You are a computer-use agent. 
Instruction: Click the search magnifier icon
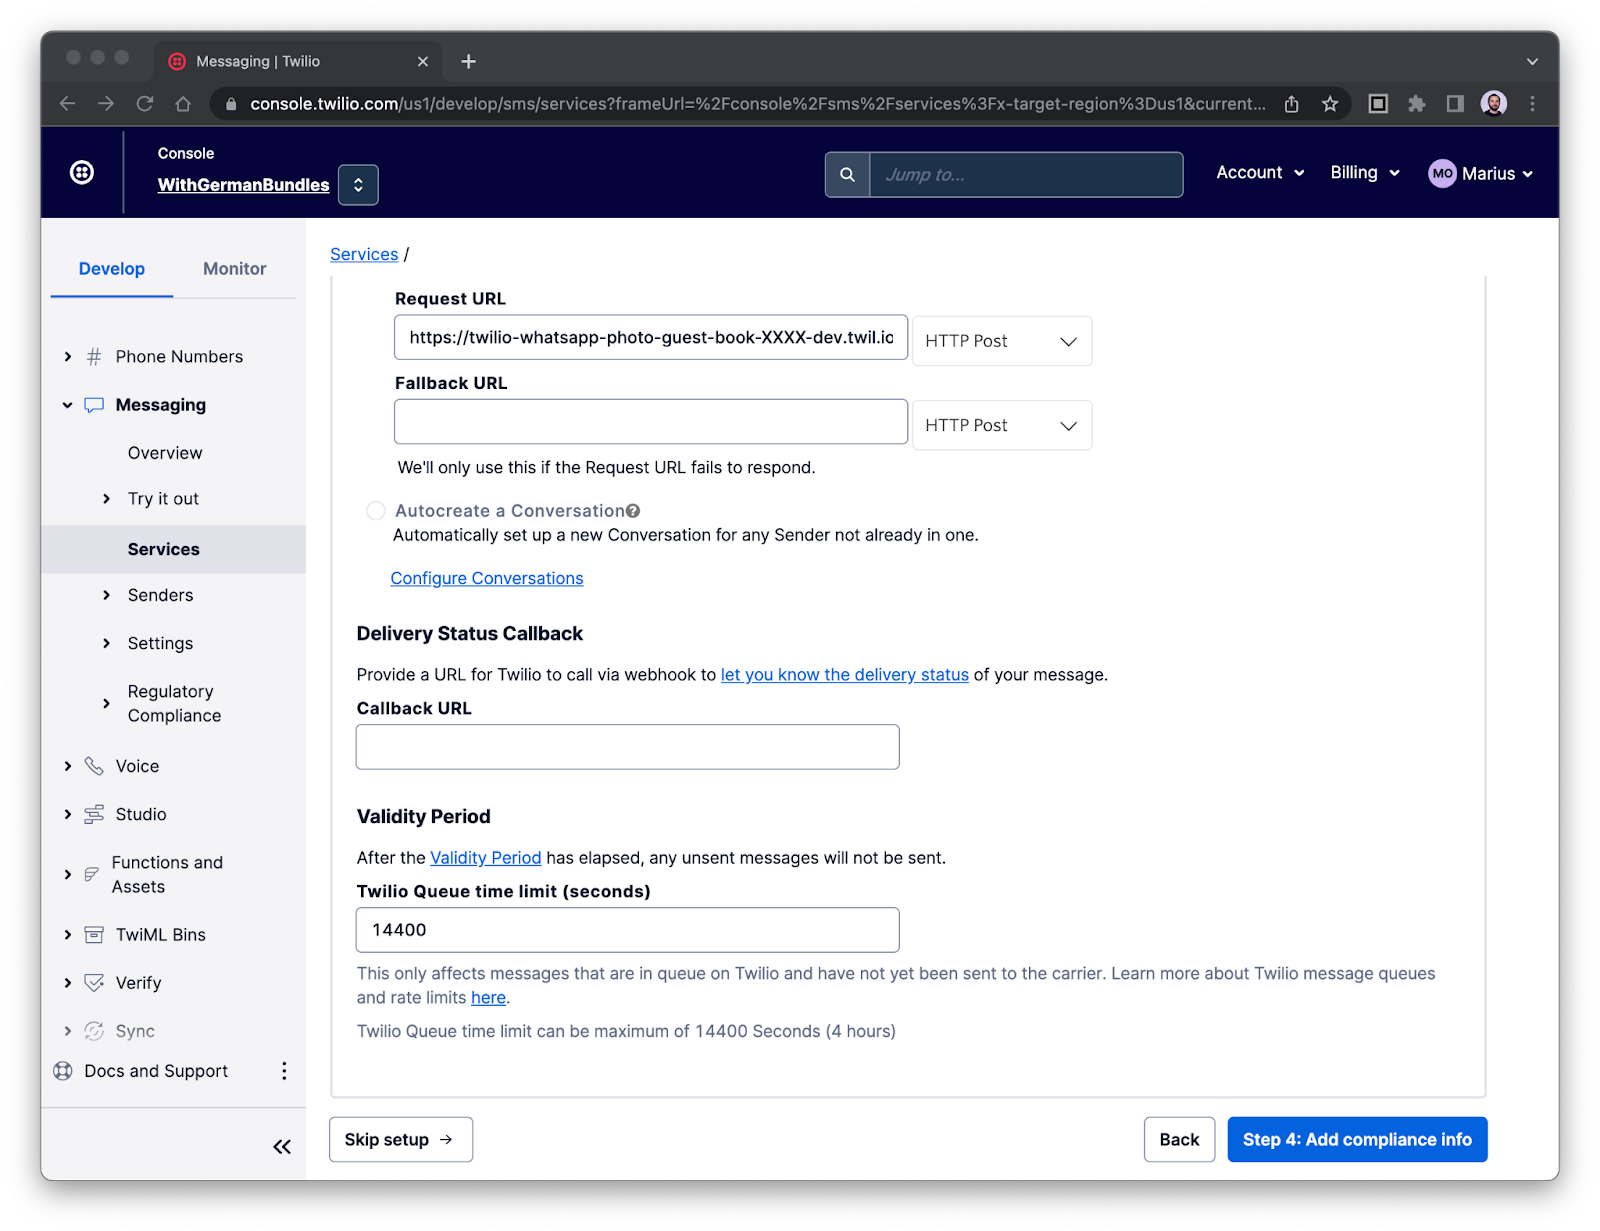coord(847,175)
